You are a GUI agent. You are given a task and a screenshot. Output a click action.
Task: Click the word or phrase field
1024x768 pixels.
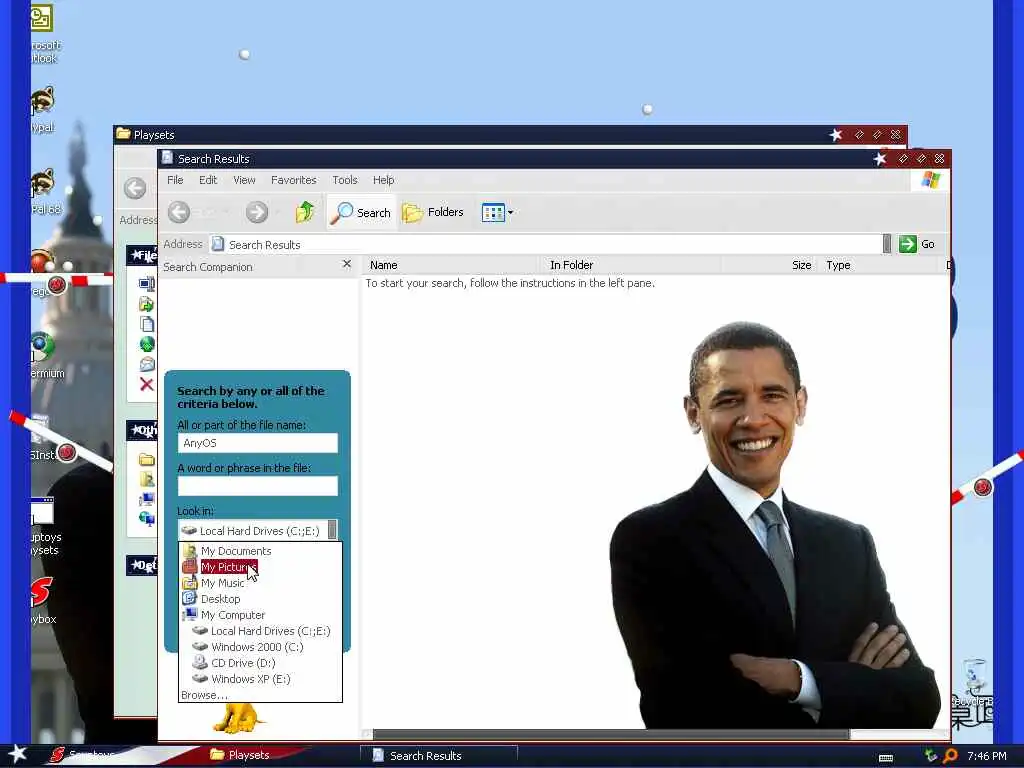click(257, 485)
